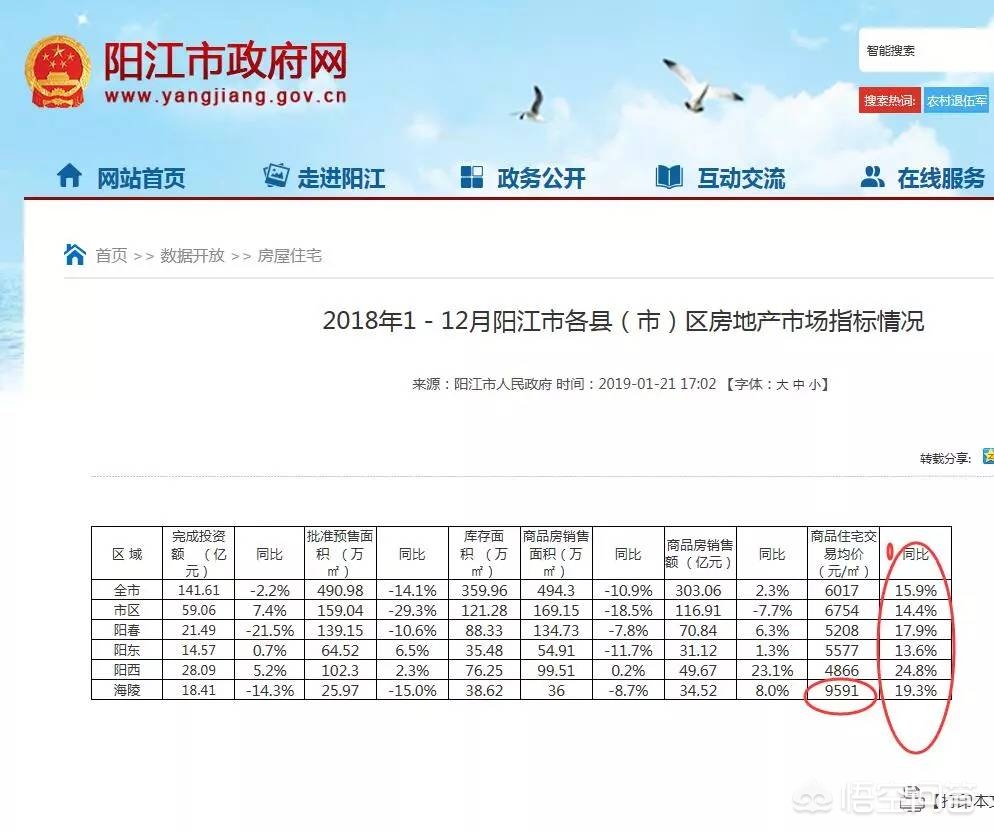Click the people icon of 在线服务

coord(874,175)
